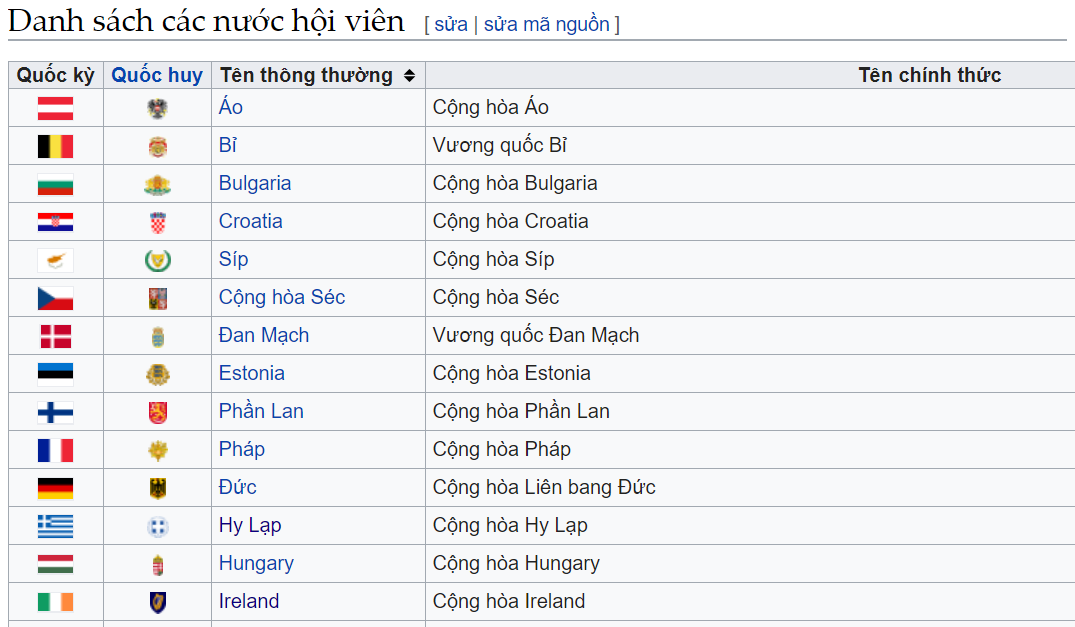Viewport: 1075px width, 627px height.
Task: Open the Finland coat of arms image
Action: (158, 413)
